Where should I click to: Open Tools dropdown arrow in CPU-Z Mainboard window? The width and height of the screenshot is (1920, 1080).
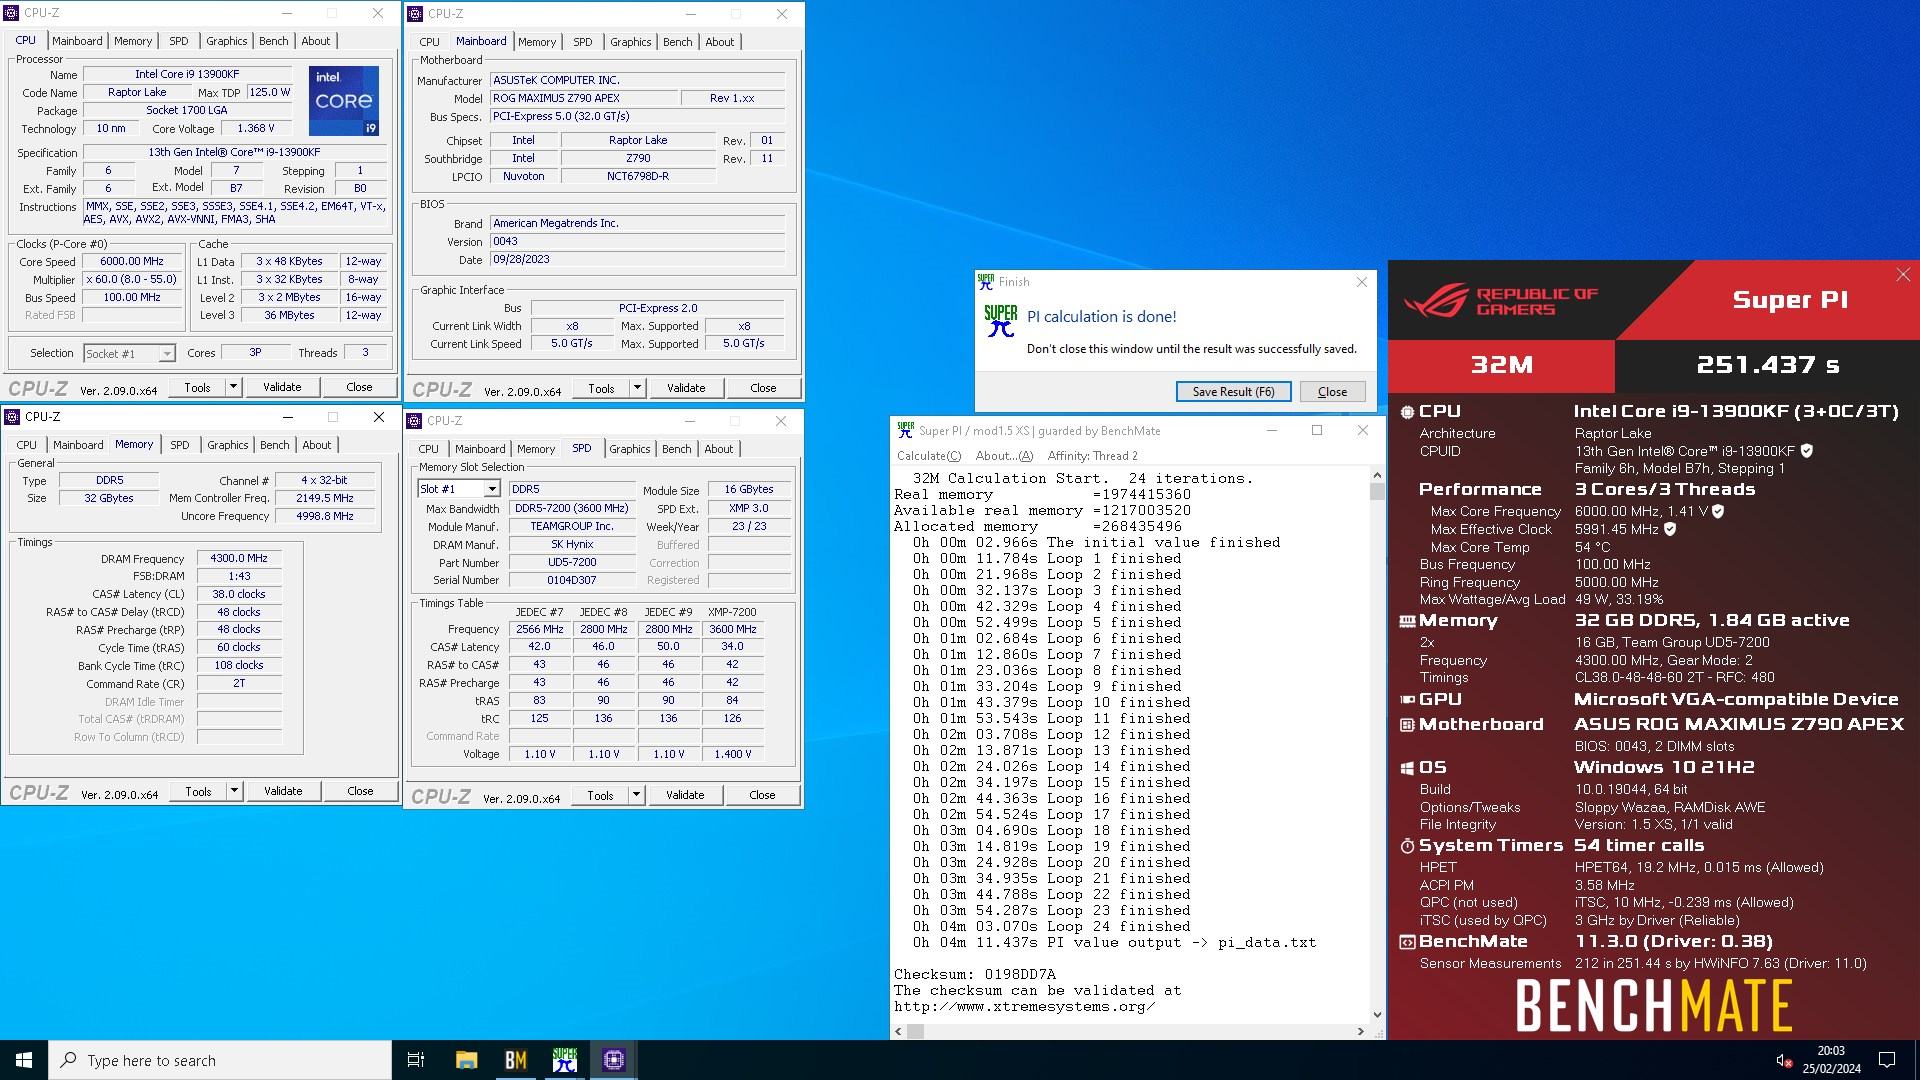pyautogui.click(x=637, y=388)
